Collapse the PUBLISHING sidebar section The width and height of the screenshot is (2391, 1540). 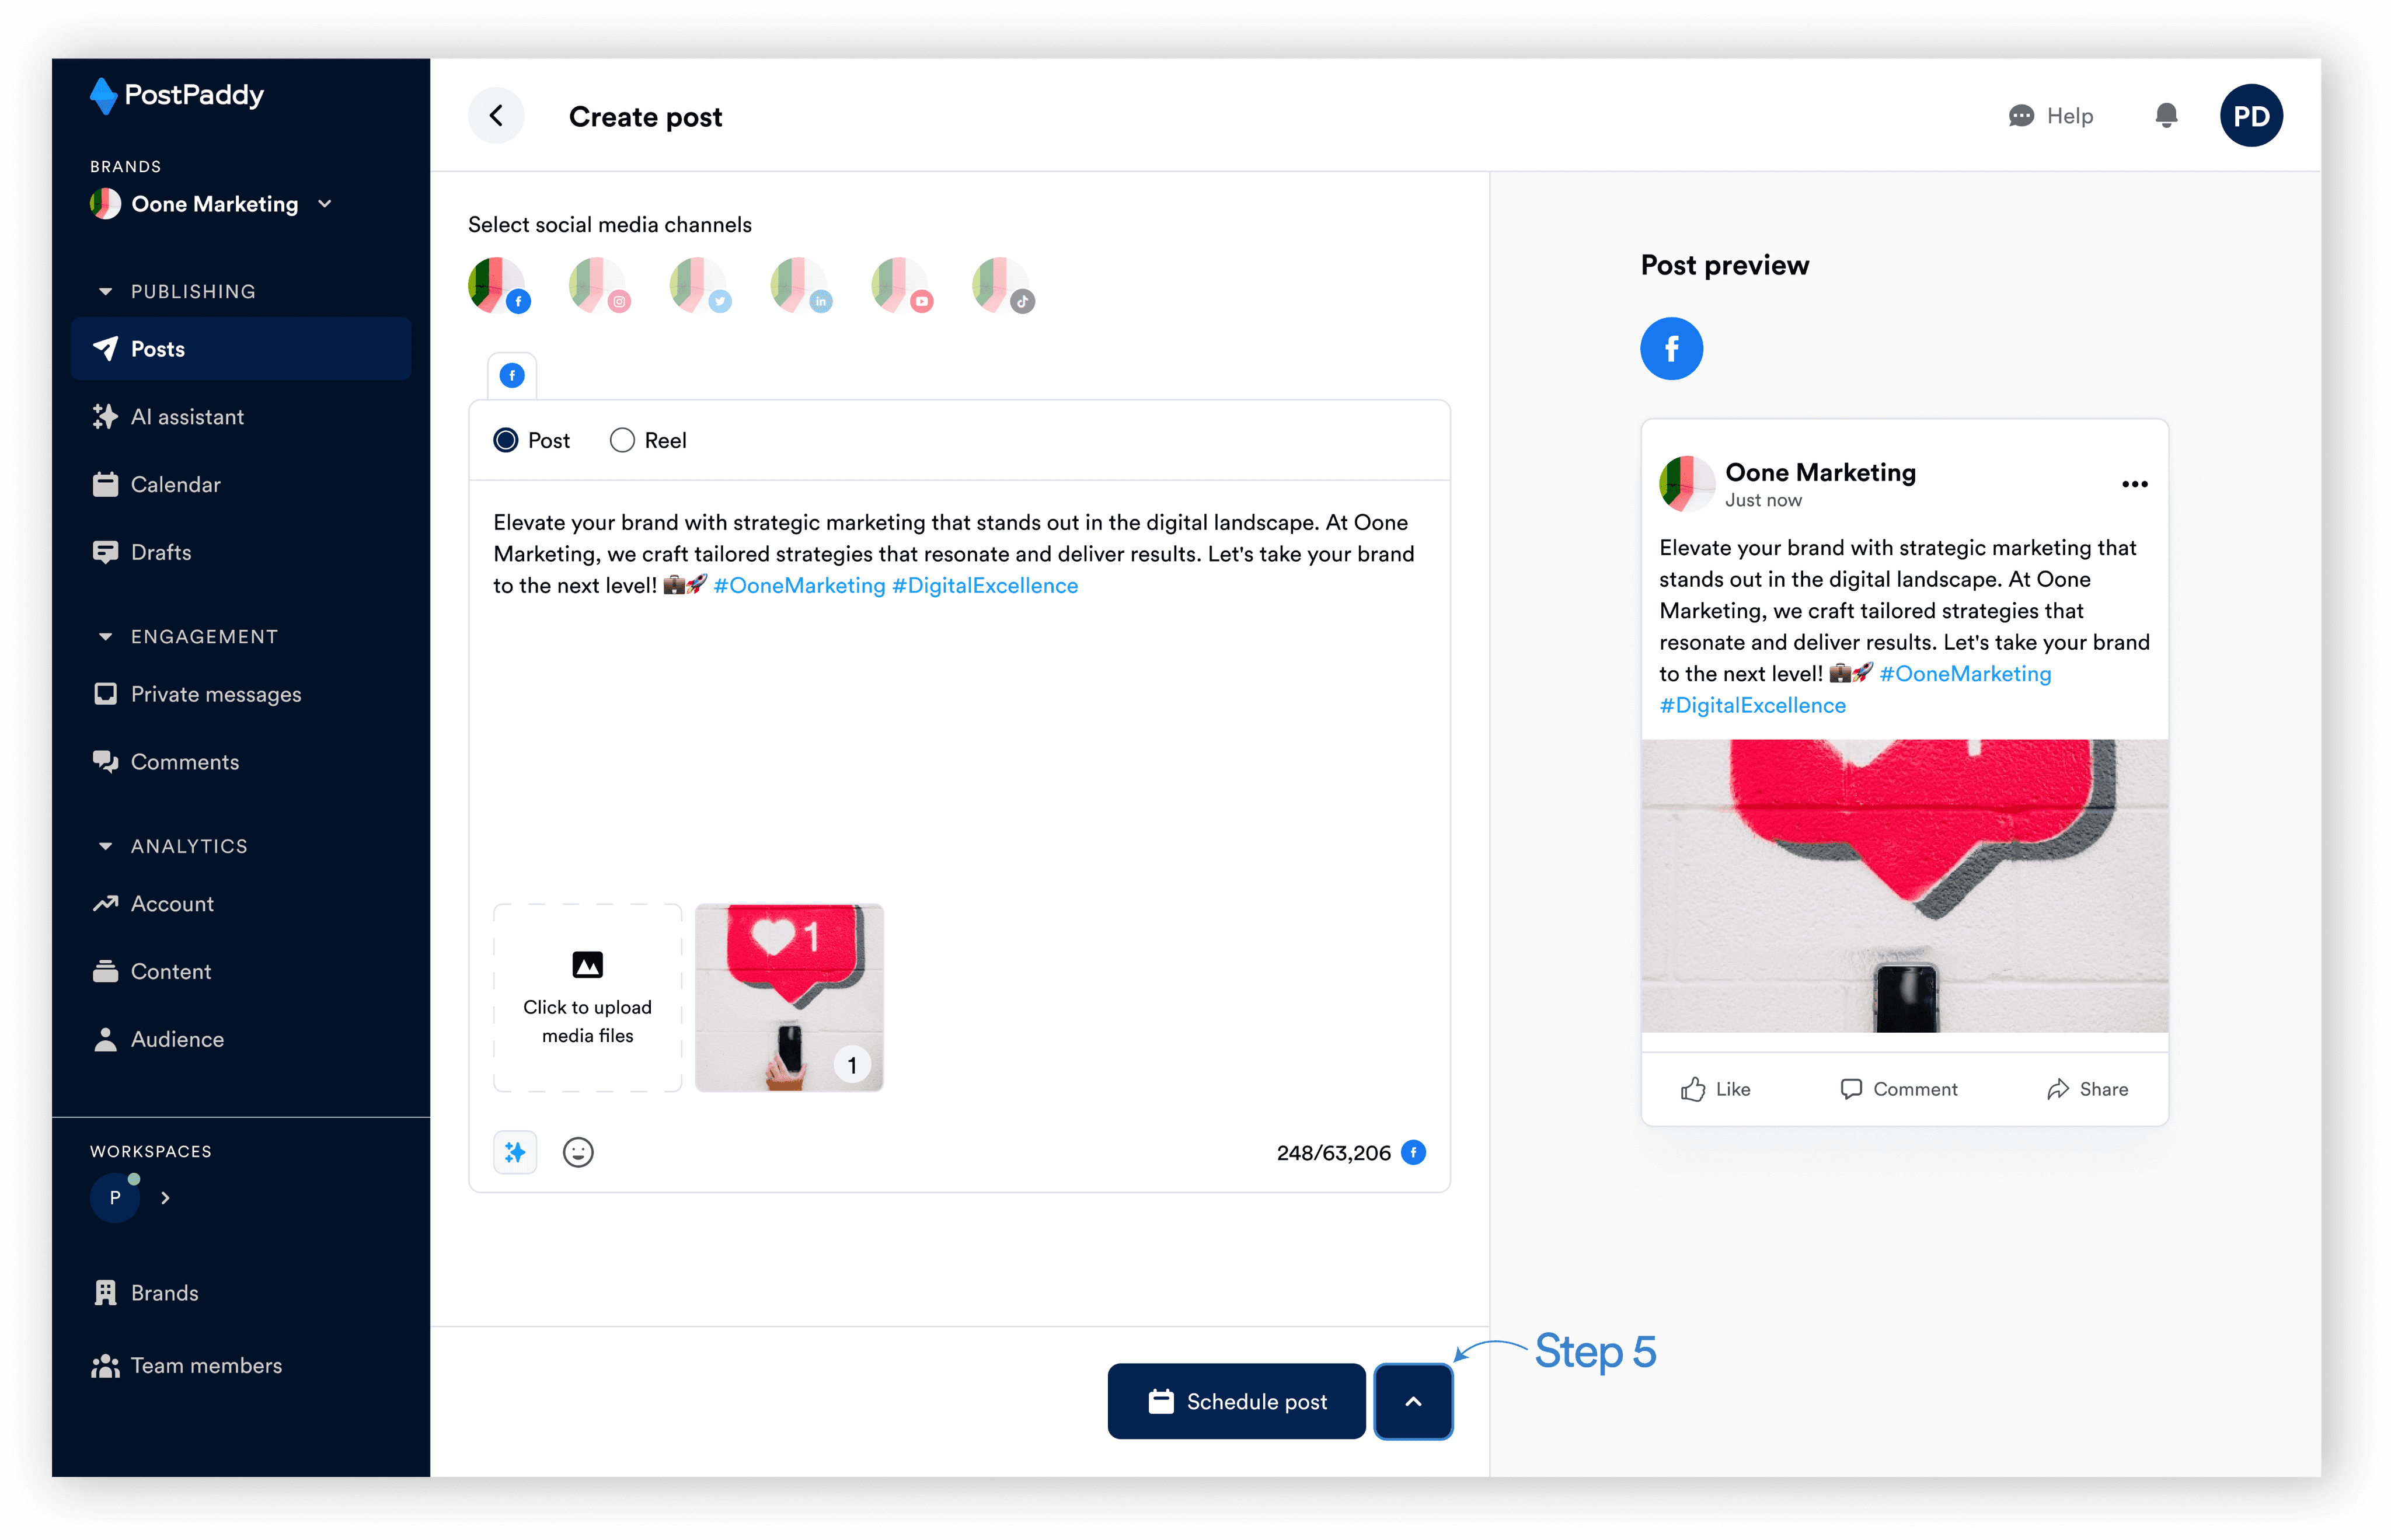(106, 292)
